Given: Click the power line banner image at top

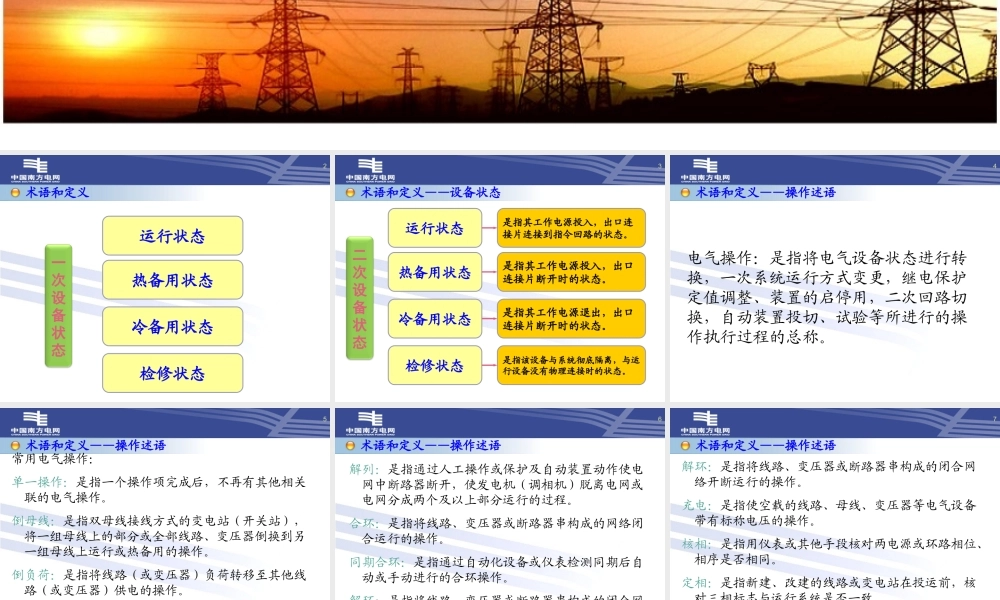Looking at the screenshot, I should tap(500, 60).
